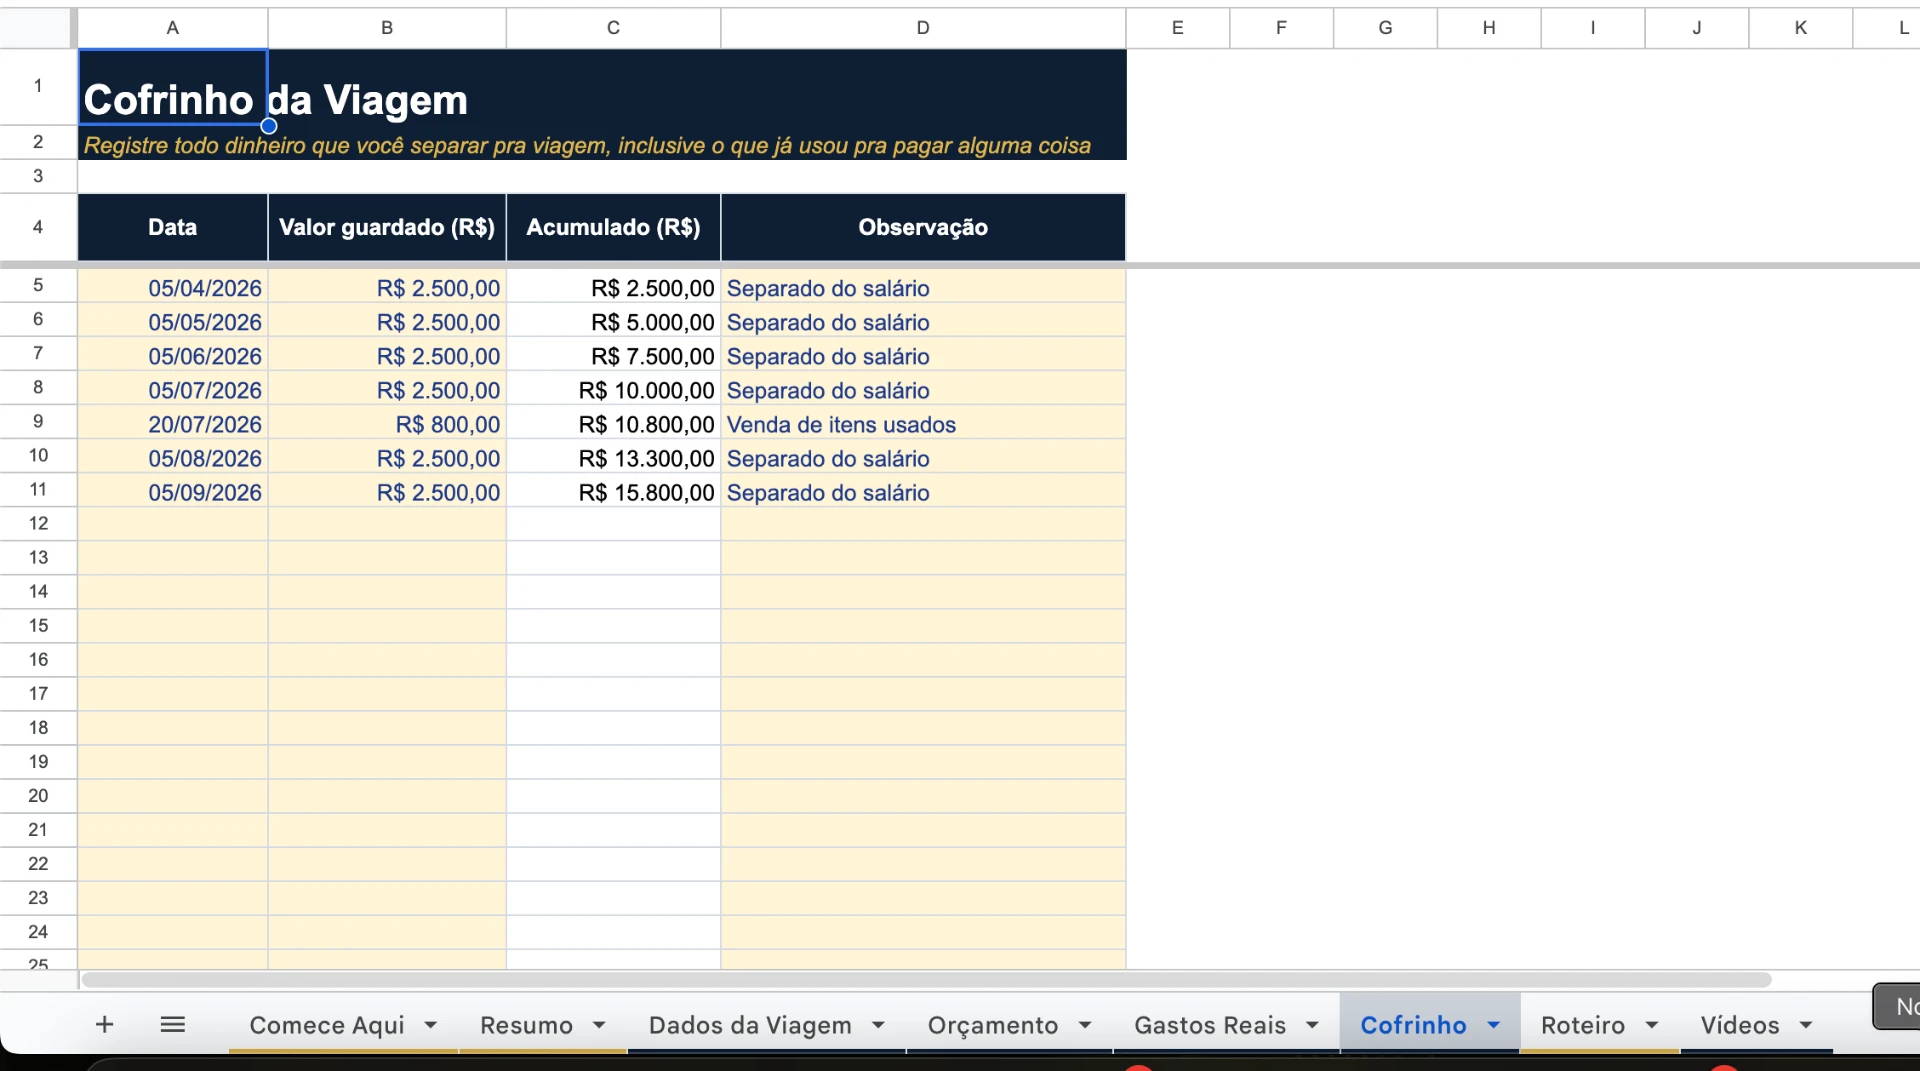Switch to the Vídeos sheet
The image size is (1920, 1071).
[x=1740, y=1025]
